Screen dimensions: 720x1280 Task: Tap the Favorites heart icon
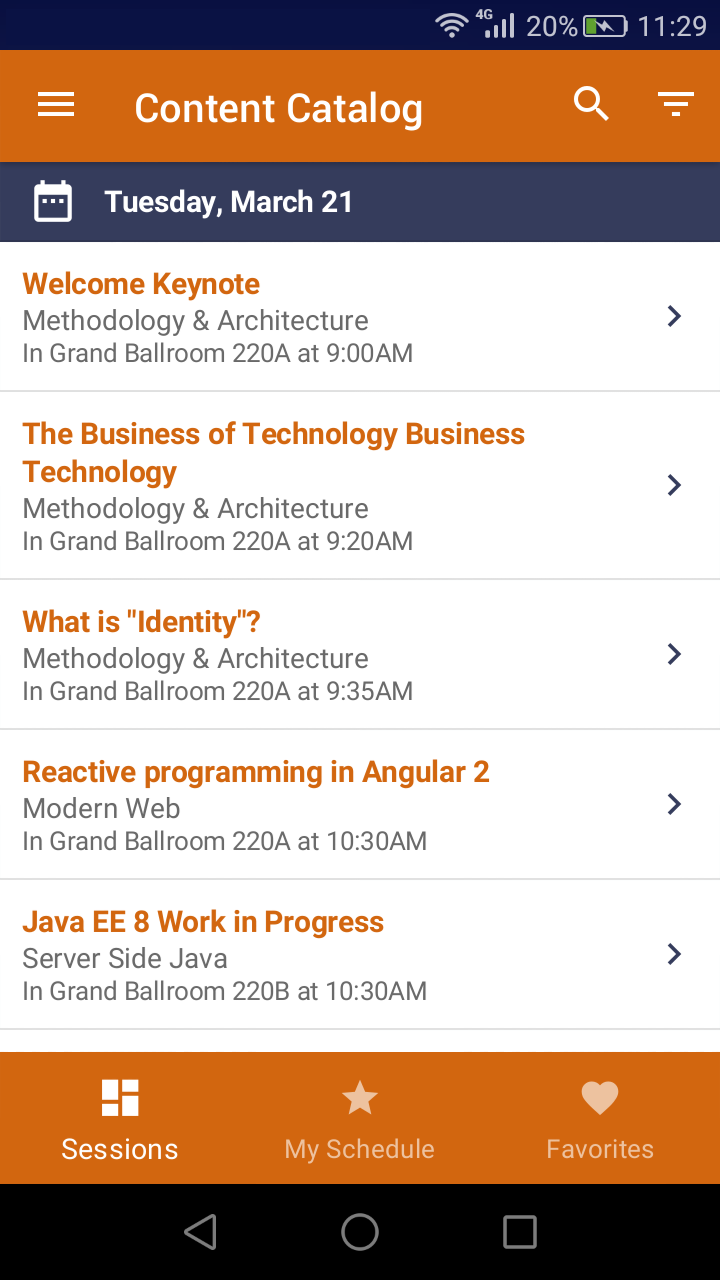pyautogui.click(x=600, y=1098)
